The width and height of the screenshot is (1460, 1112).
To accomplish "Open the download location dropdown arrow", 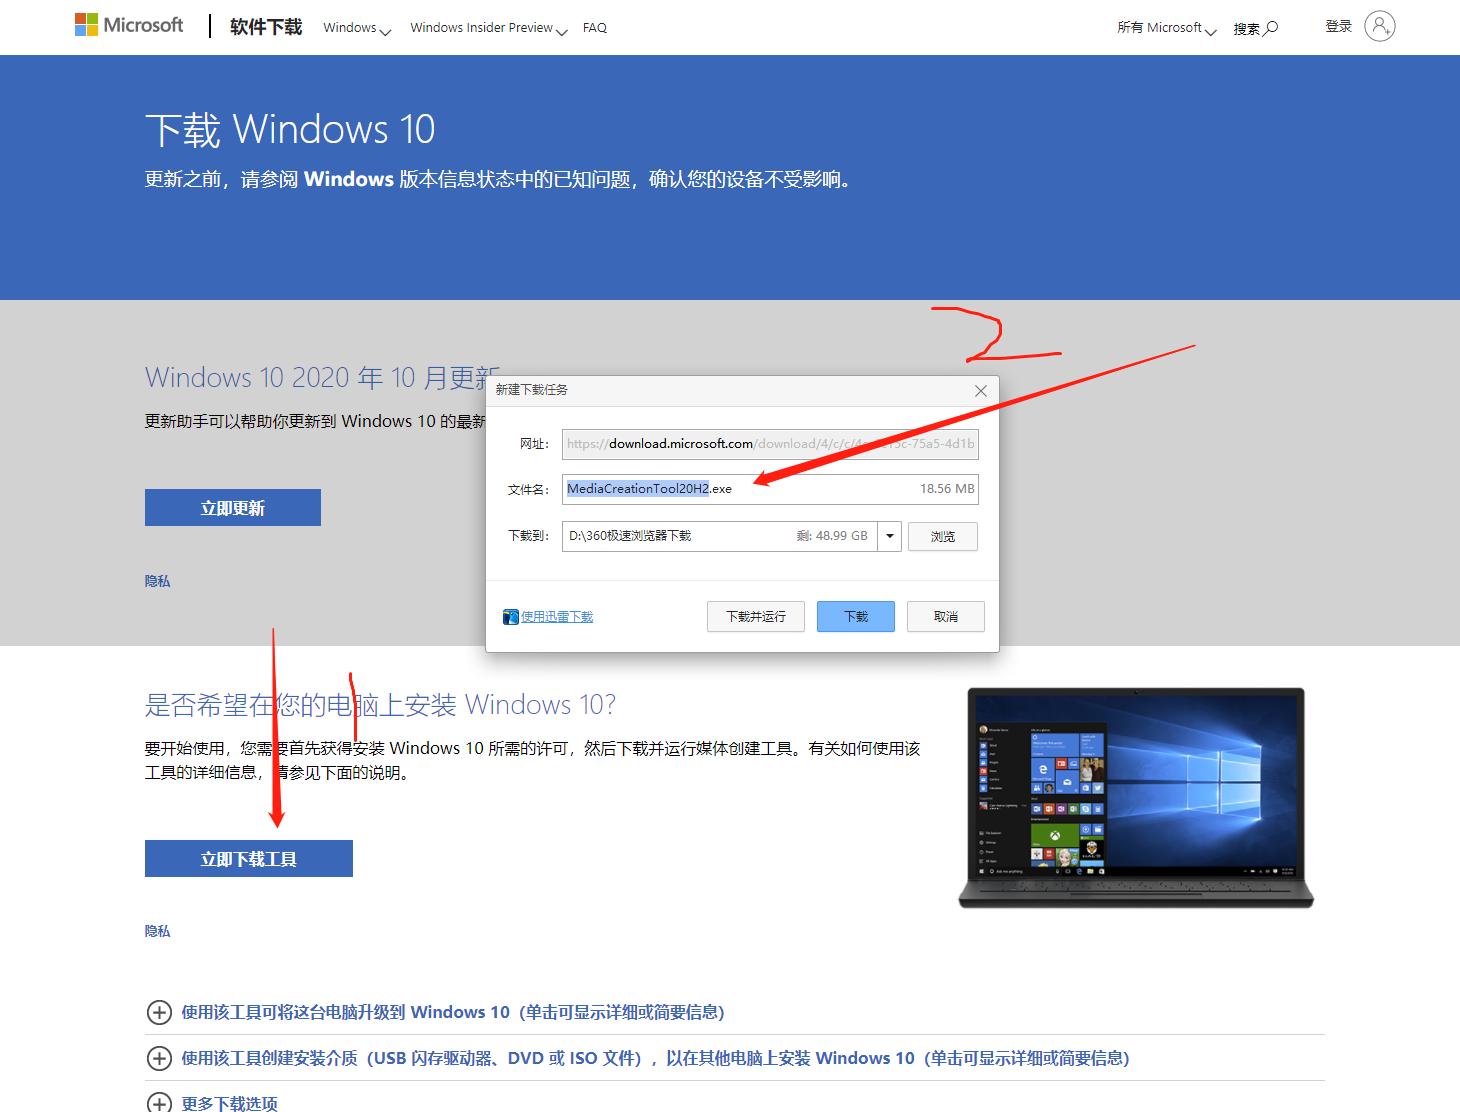I will (x=890, y=536).
